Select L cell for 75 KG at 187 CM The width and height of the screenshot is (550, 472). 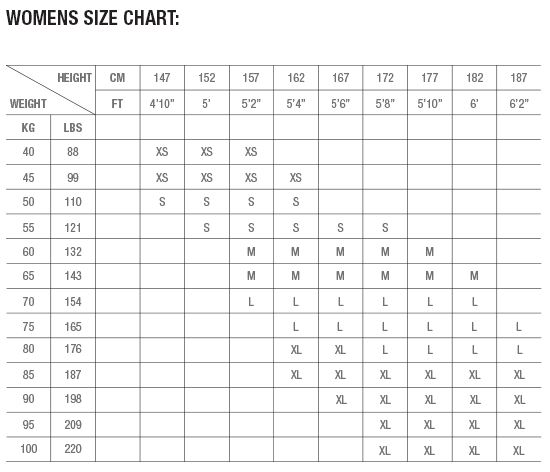click(519, 327)
